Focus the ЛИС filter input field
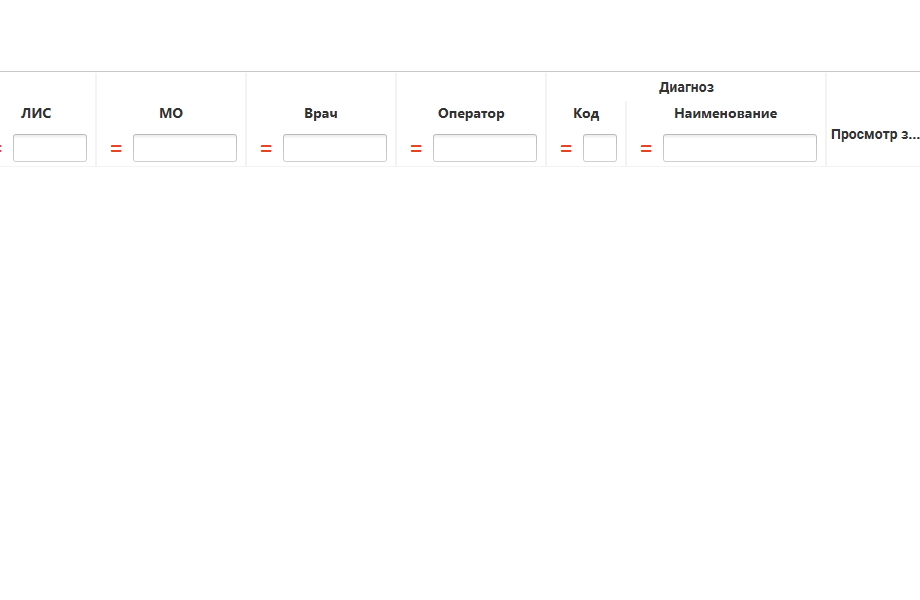 click(x=50, y=148)
